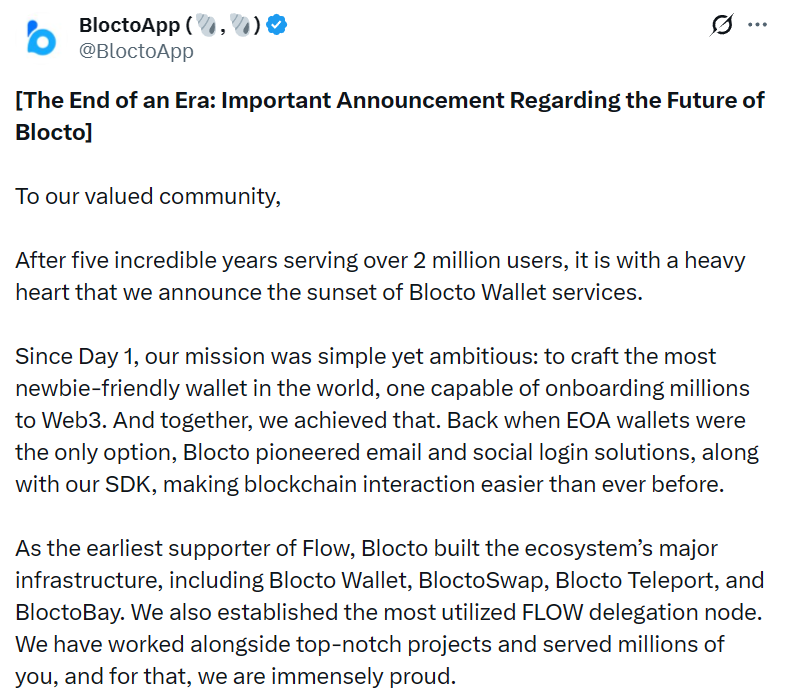Viewport: 786px width, 692px height.
Task: Open the @BloctoApp handle link
Action: pyautogui.click(x=136, y=51)
